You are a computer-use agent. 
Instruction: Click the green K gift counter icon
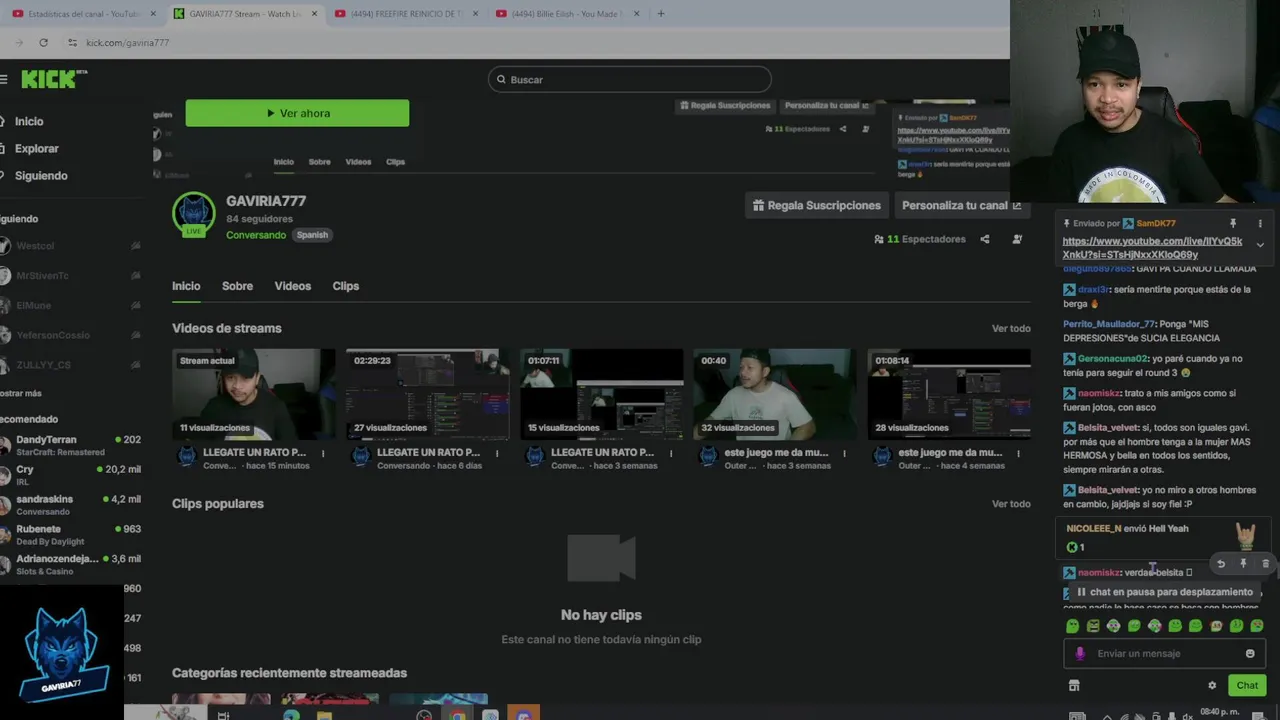click(x=1072, y=547)
